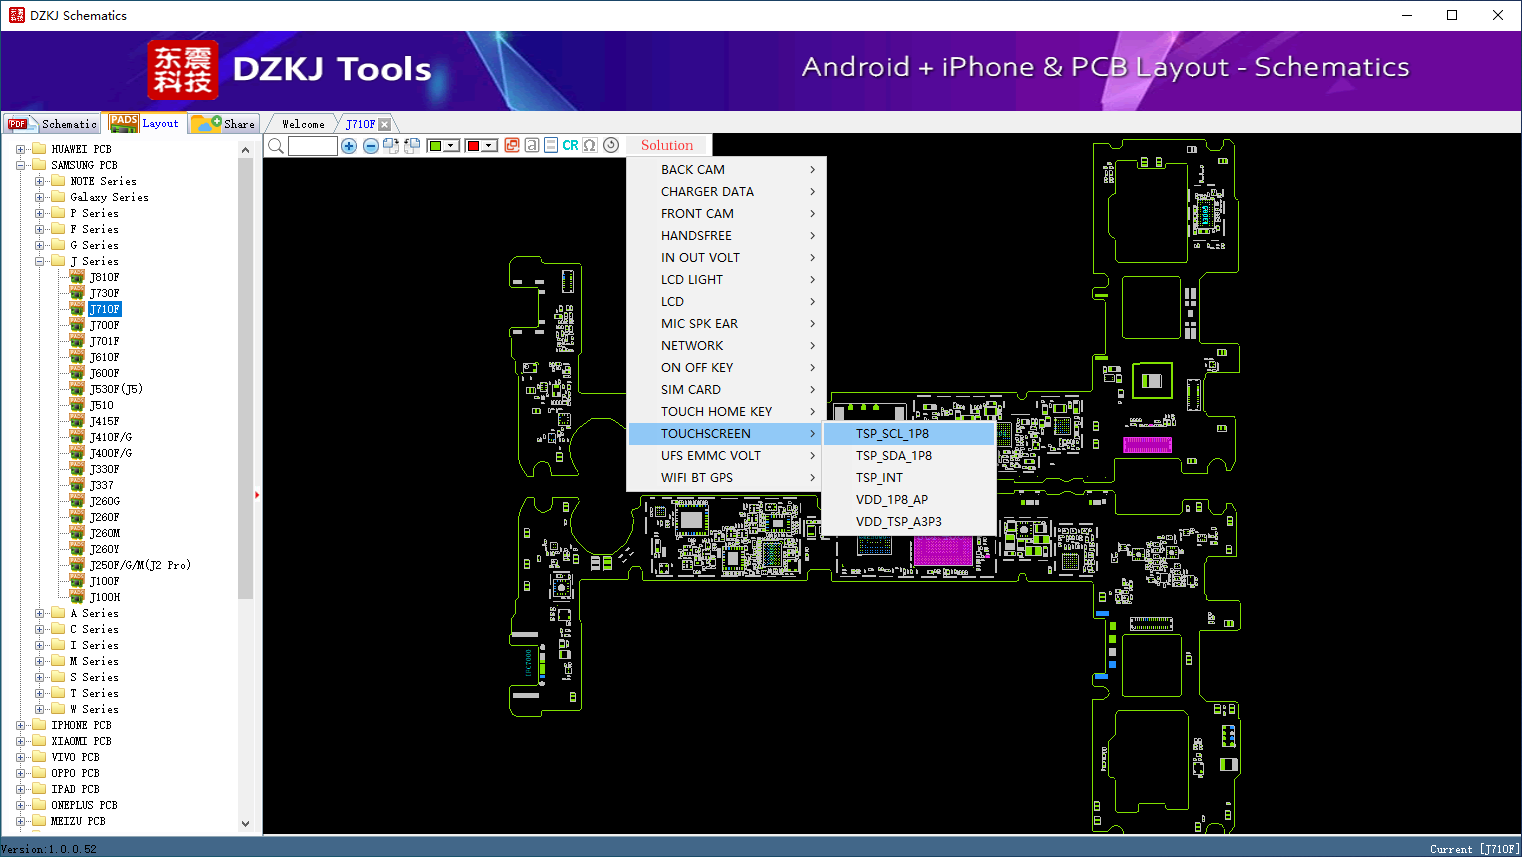Select VDD_TSP_A3P3 in the submenu
The image size is (1522, 857).
tap(908, 522)
